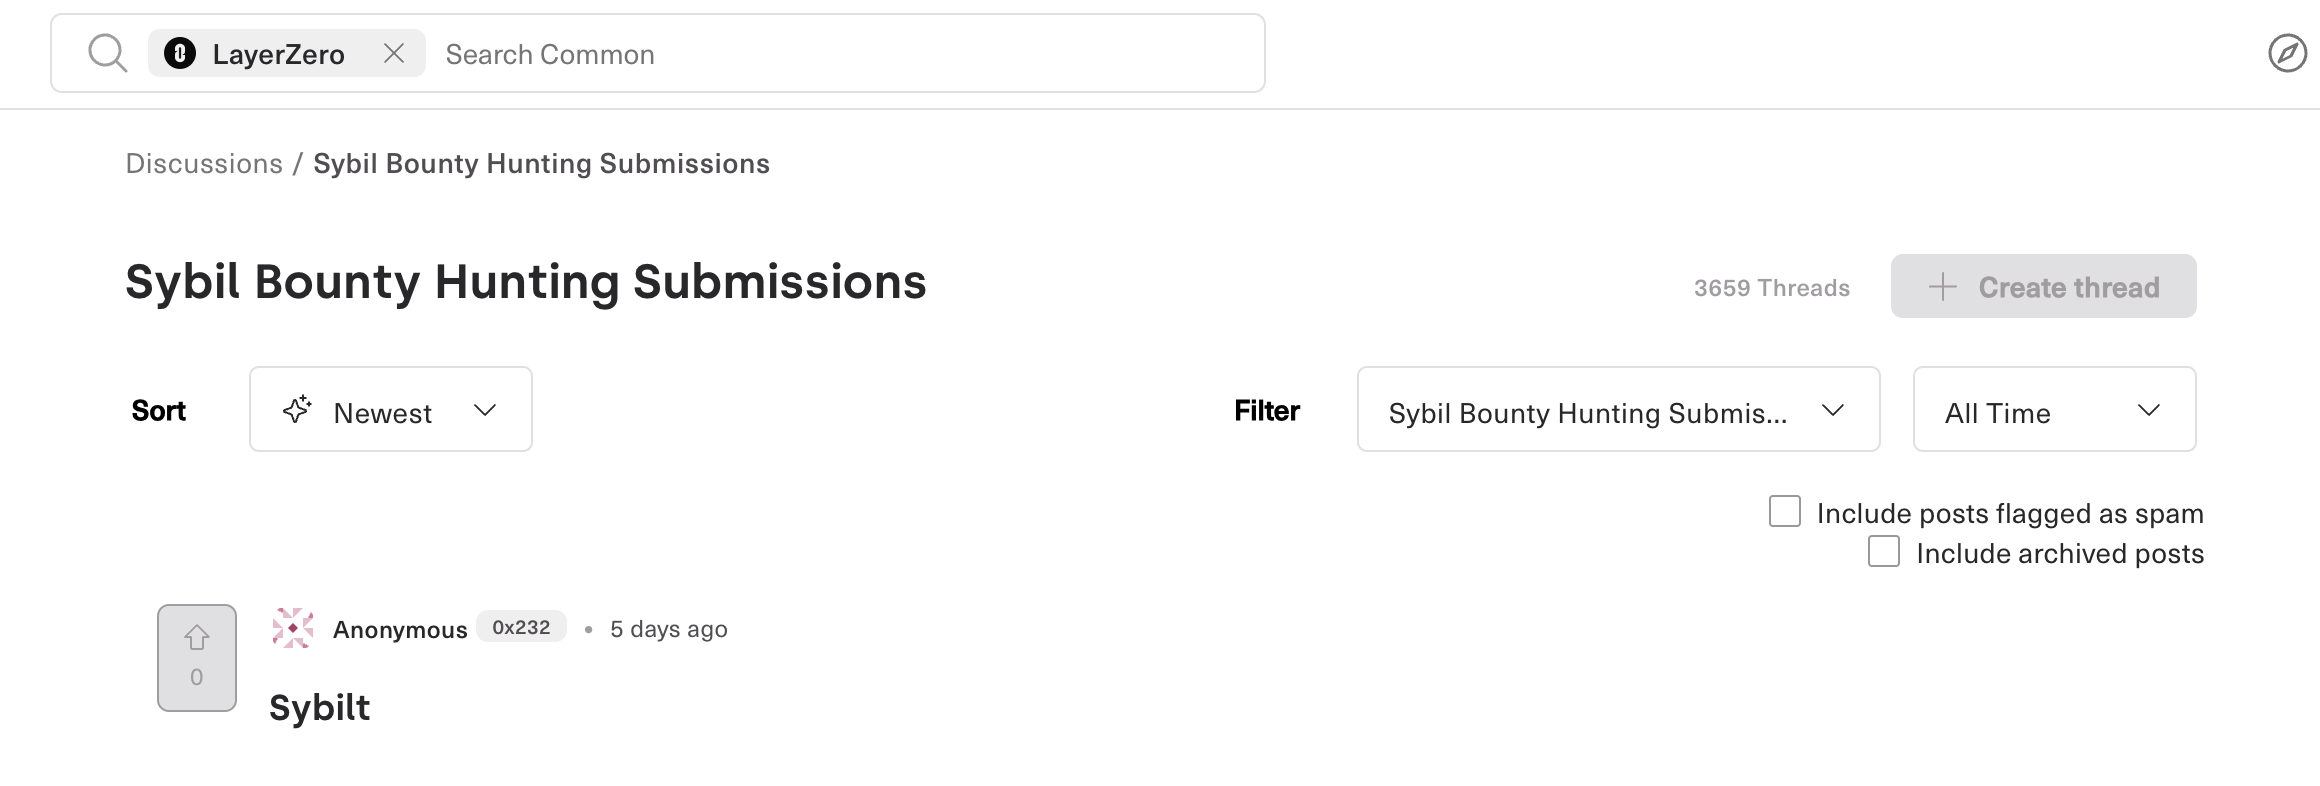Open the Newest sort dropdown
Viewport: 2320px width, 786px height.
pos(391,409)
